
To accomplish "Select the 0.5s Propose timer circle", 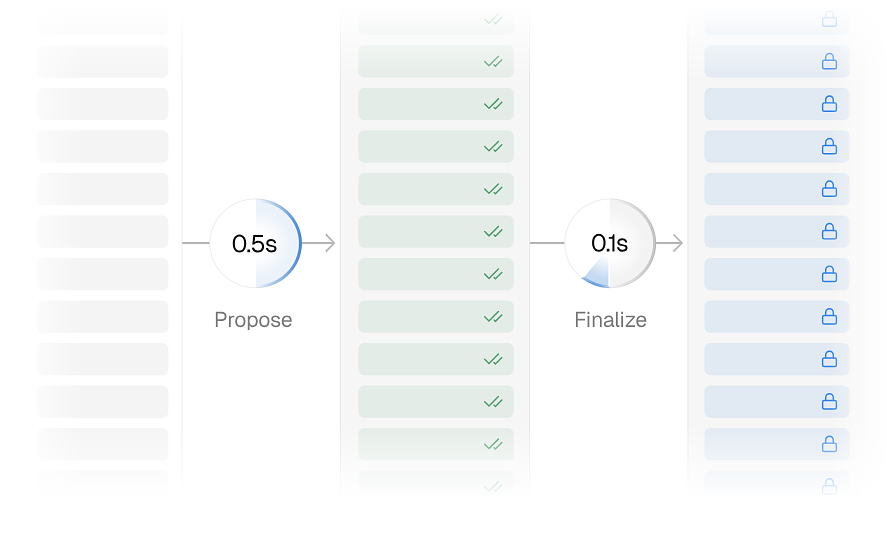I will point(255,243).
